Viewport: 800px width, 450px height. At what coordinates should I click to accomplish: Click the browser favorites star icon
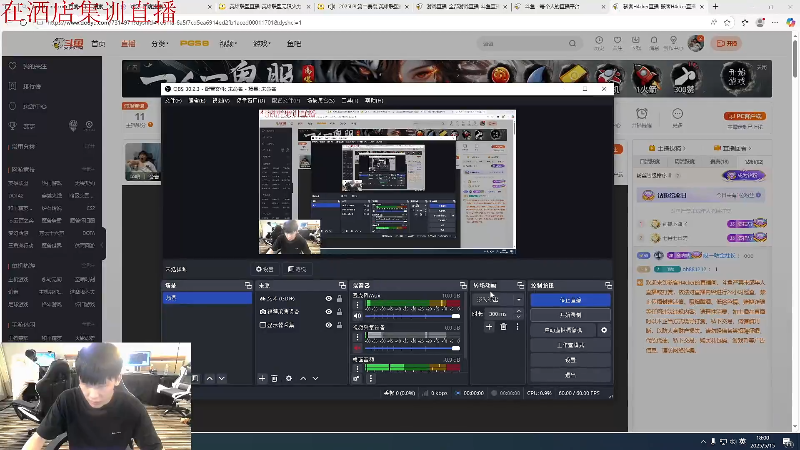[x=727, y=22]
